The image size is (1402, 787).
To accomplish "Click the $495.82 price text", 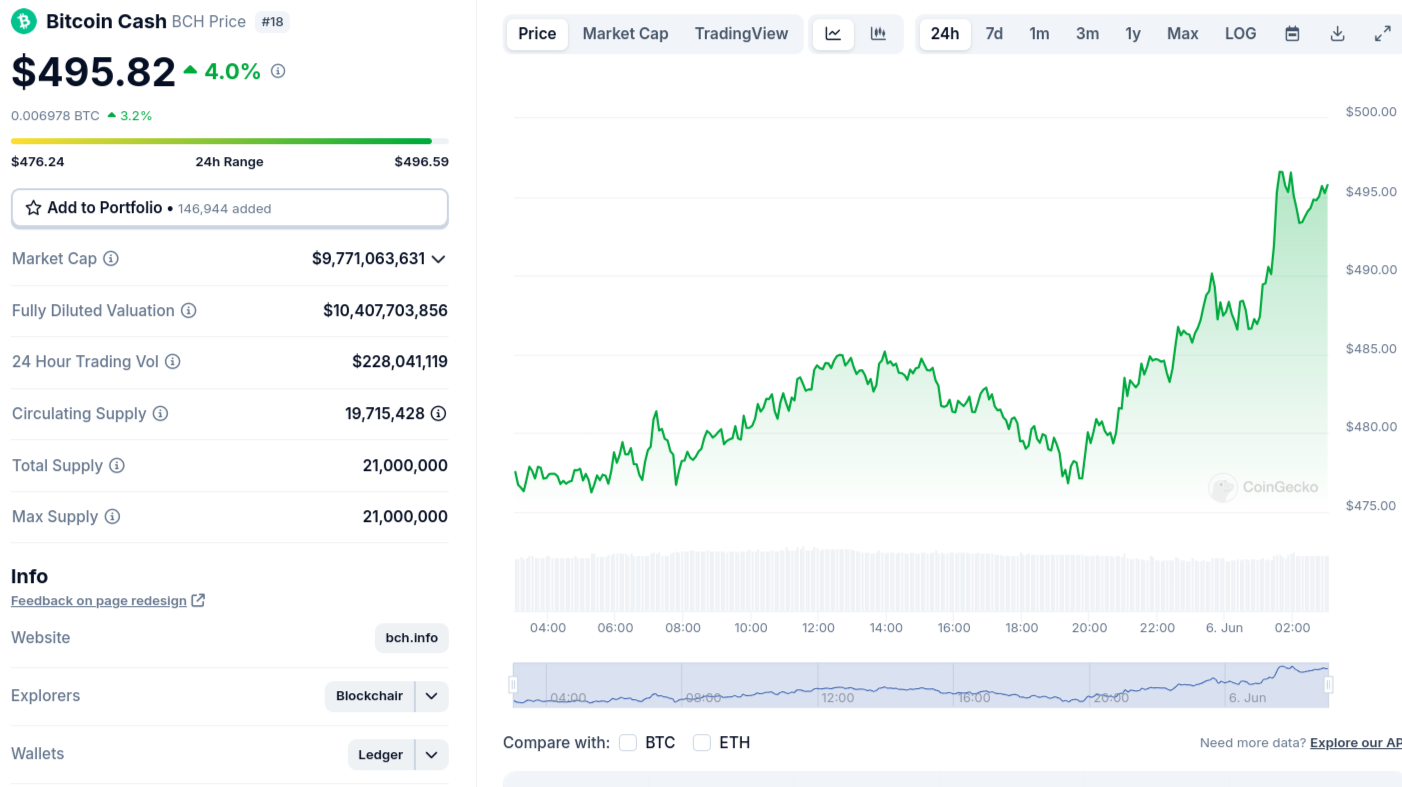I will click(93, 71).
